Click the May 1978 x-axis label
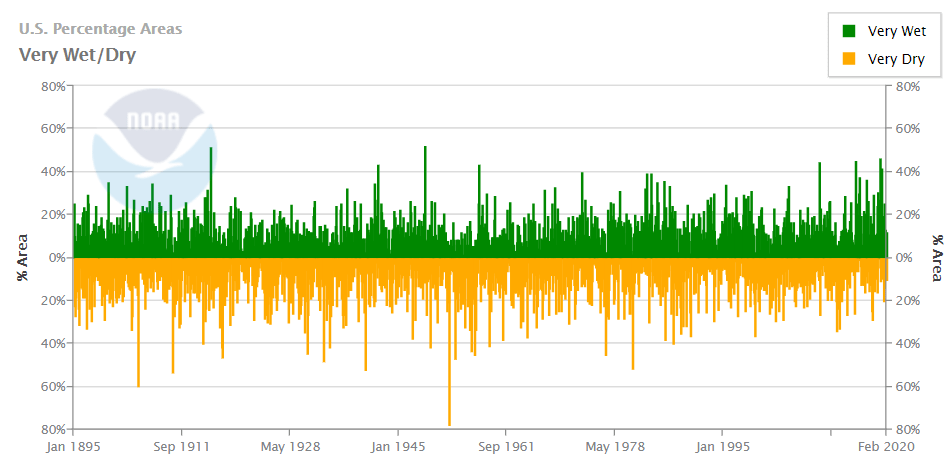 [x=614, y=446]
